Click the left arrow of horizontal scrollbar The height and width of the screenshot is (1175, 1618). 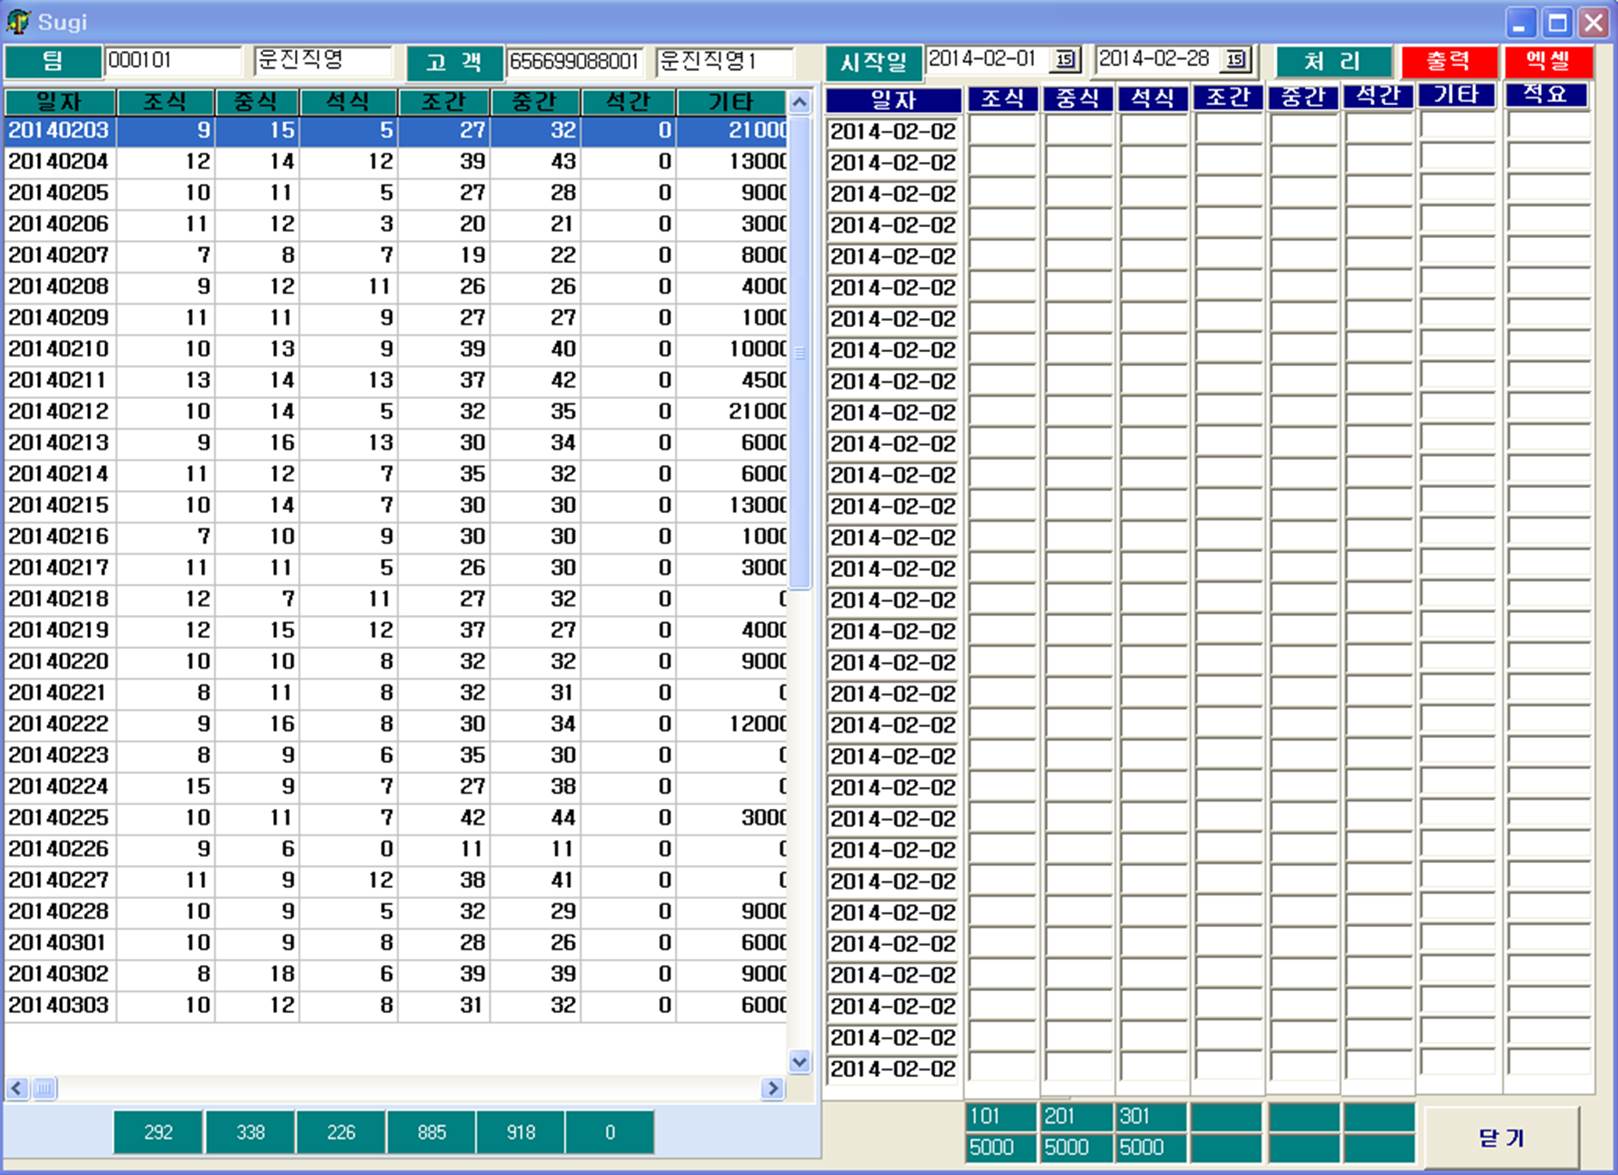[17, 1088]
